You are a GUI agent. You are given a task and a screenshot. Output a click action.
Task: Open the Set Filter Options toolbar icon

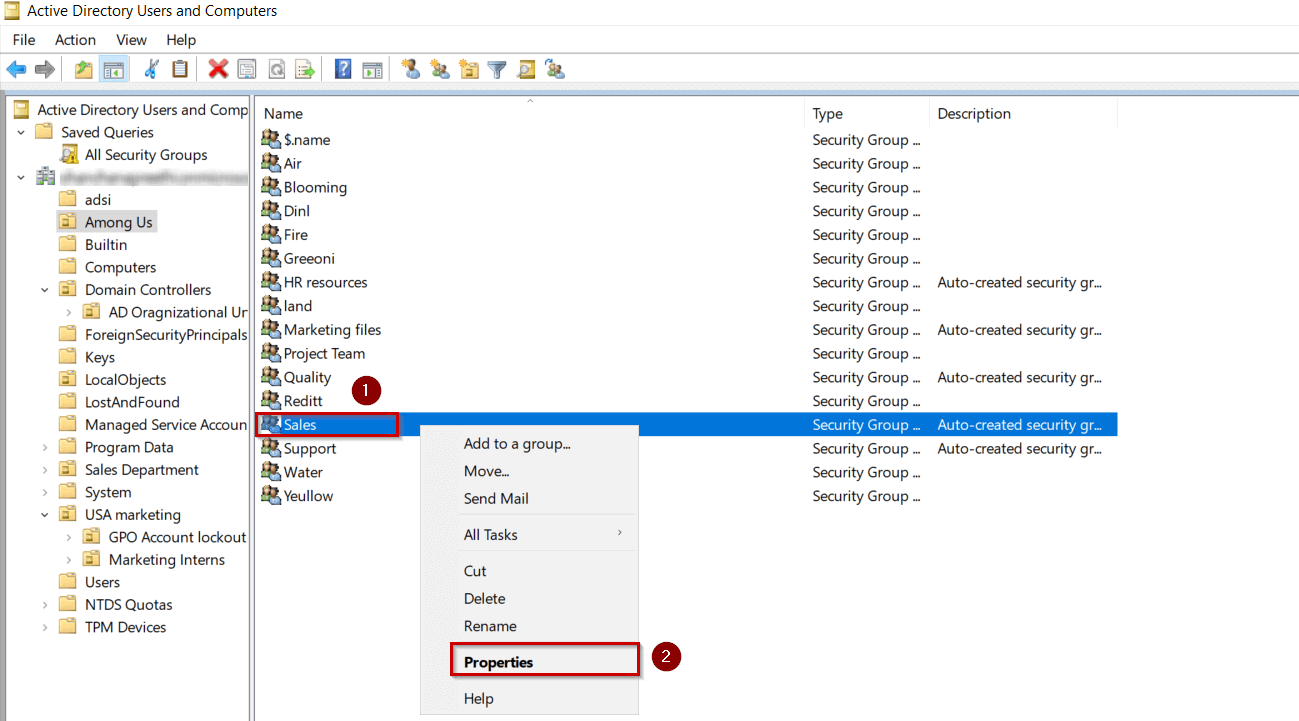496,69
